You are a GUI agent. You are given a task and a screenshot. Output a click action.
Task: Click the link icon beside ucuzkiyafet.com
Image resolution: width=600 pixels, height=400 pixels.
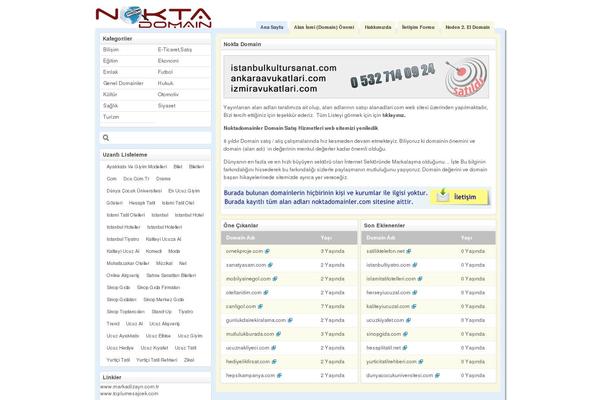408,320
